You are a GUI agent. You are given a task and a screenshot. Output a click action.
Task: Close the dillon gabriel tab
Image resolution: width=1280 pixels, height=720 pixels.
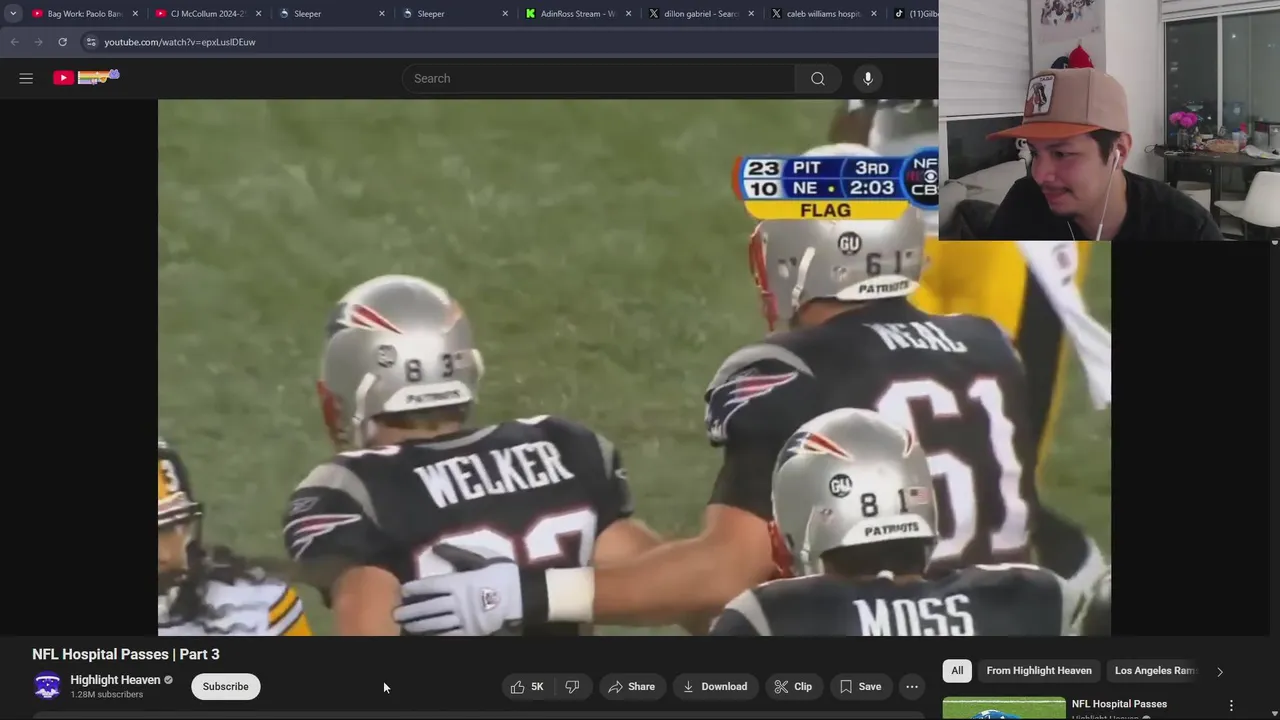[752, 14]
